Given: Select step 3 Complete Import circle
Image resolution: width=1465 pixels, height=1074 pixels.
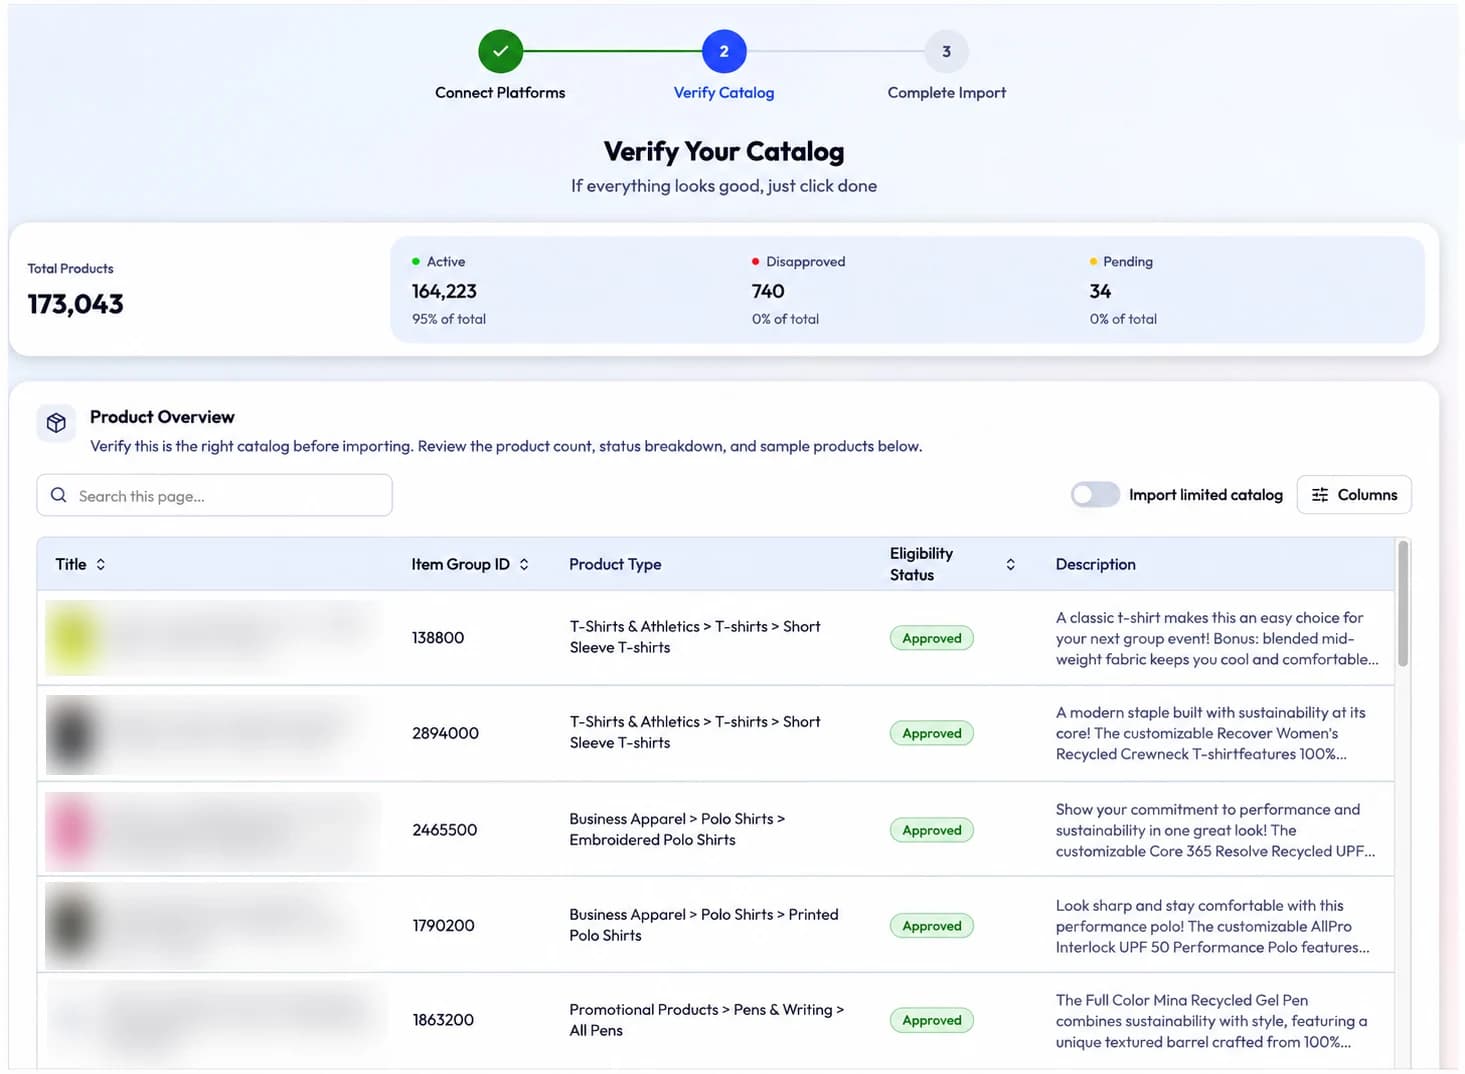Looking at the screenshot, I should [x=946, y=51].
